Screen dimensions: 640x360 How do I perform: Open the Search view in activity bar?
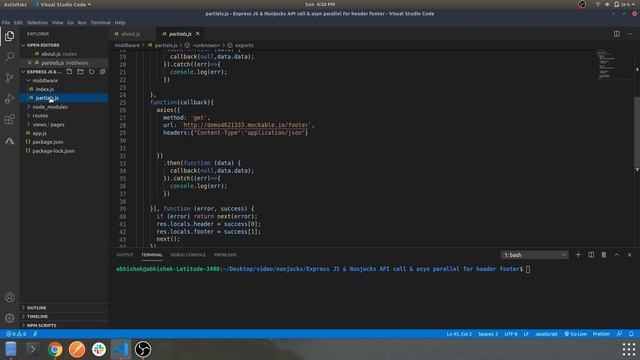9,56
